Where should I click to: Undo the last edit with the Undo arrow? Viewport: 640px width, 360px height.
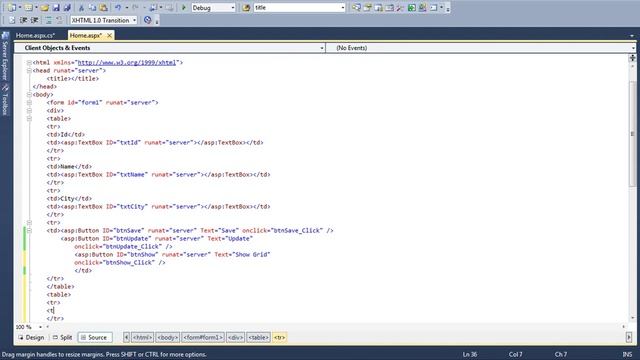click(118, 8)
